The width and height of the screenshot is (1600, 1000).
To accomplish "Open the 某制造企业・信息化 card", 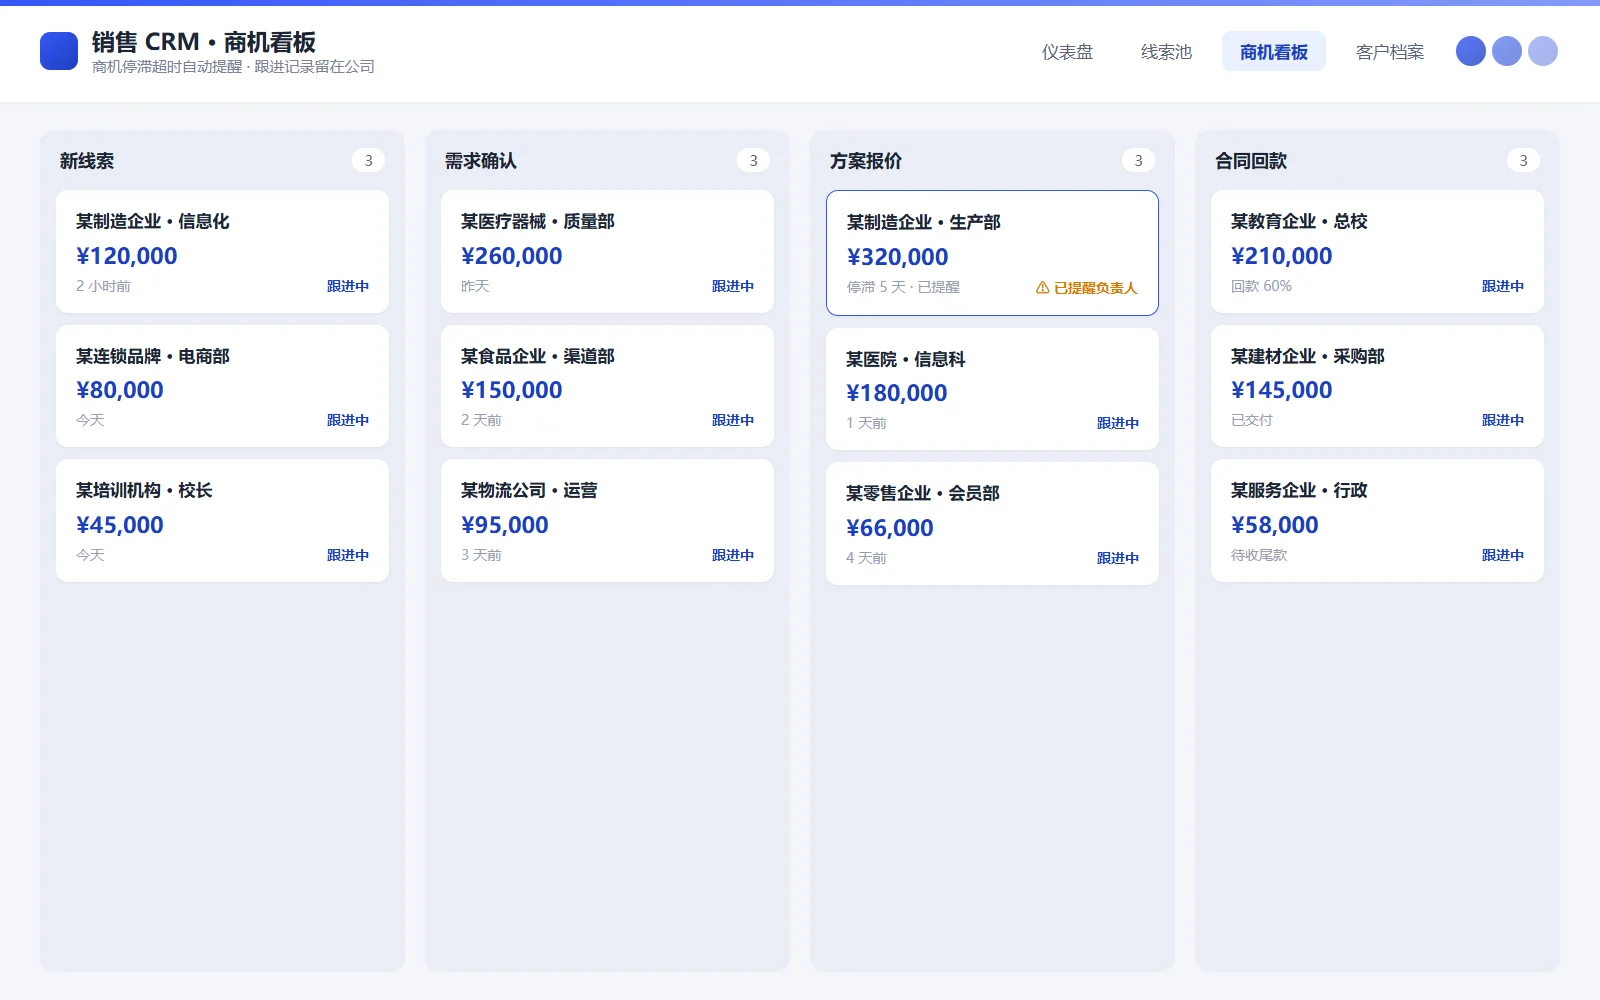I will click(222, 252).
